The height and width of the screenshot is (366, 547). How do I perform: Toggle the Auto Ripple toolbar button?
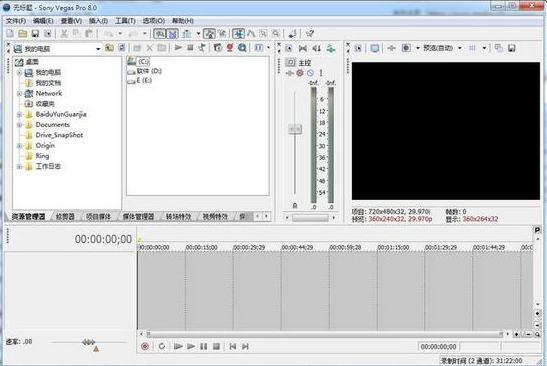187,33
